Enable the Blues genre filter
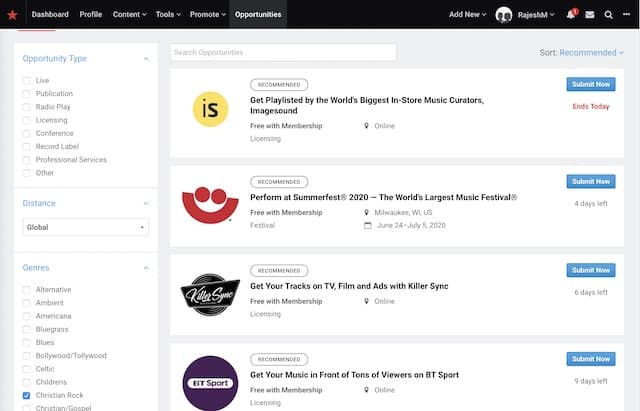This screenshot has height=411, width=640. point(27,342)
